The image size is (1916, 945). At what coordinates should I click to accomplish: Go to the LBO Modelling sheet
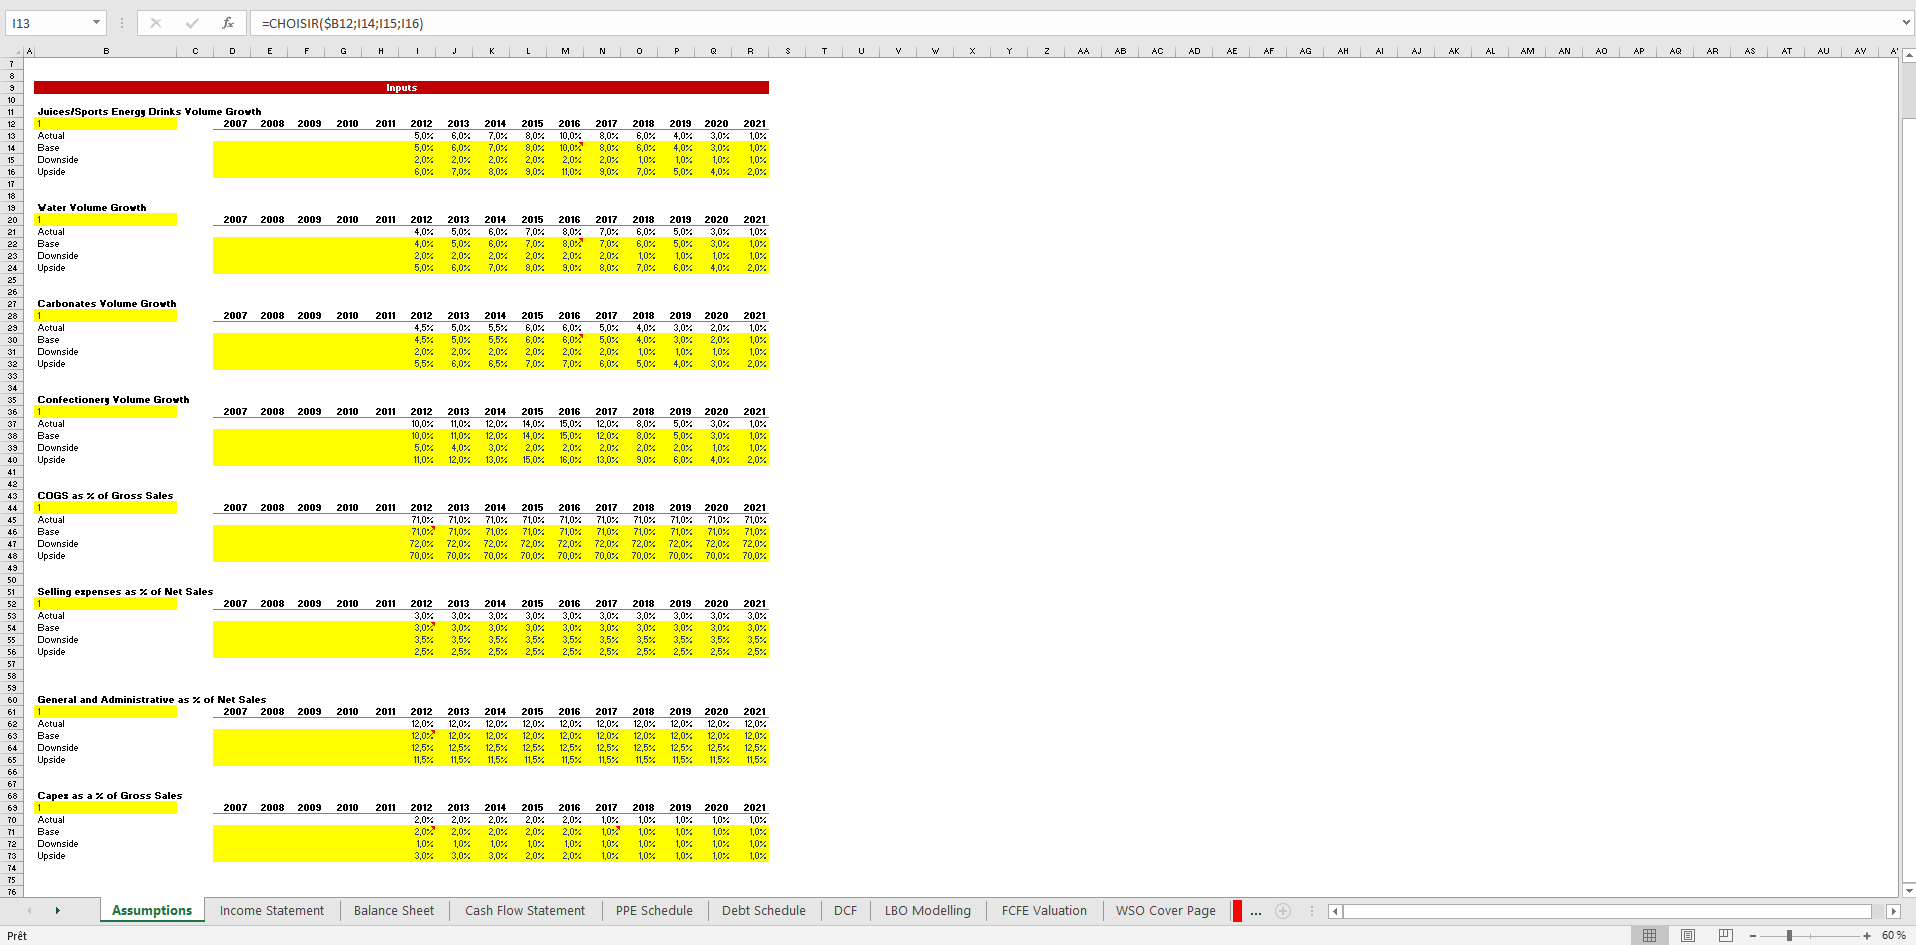927,911
